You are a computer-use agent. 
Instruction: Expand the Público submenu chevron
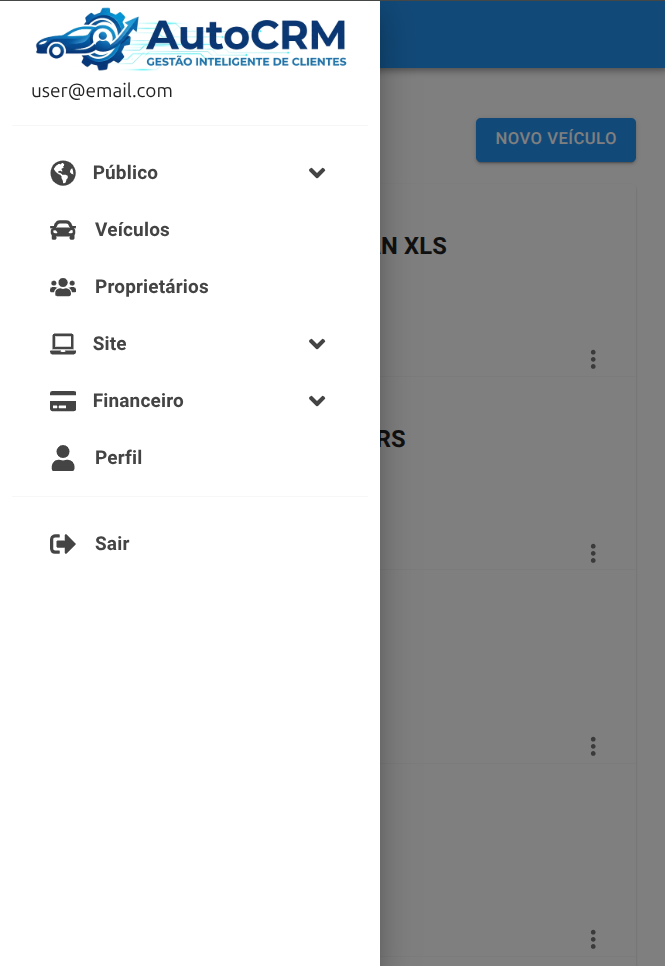pyautogui.click(x=317, y=172)
